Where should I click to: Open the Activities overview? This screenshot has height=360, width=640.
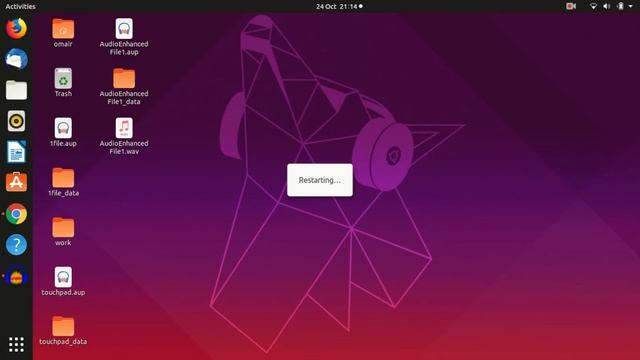pyautogui.click(x=20, y=6)
